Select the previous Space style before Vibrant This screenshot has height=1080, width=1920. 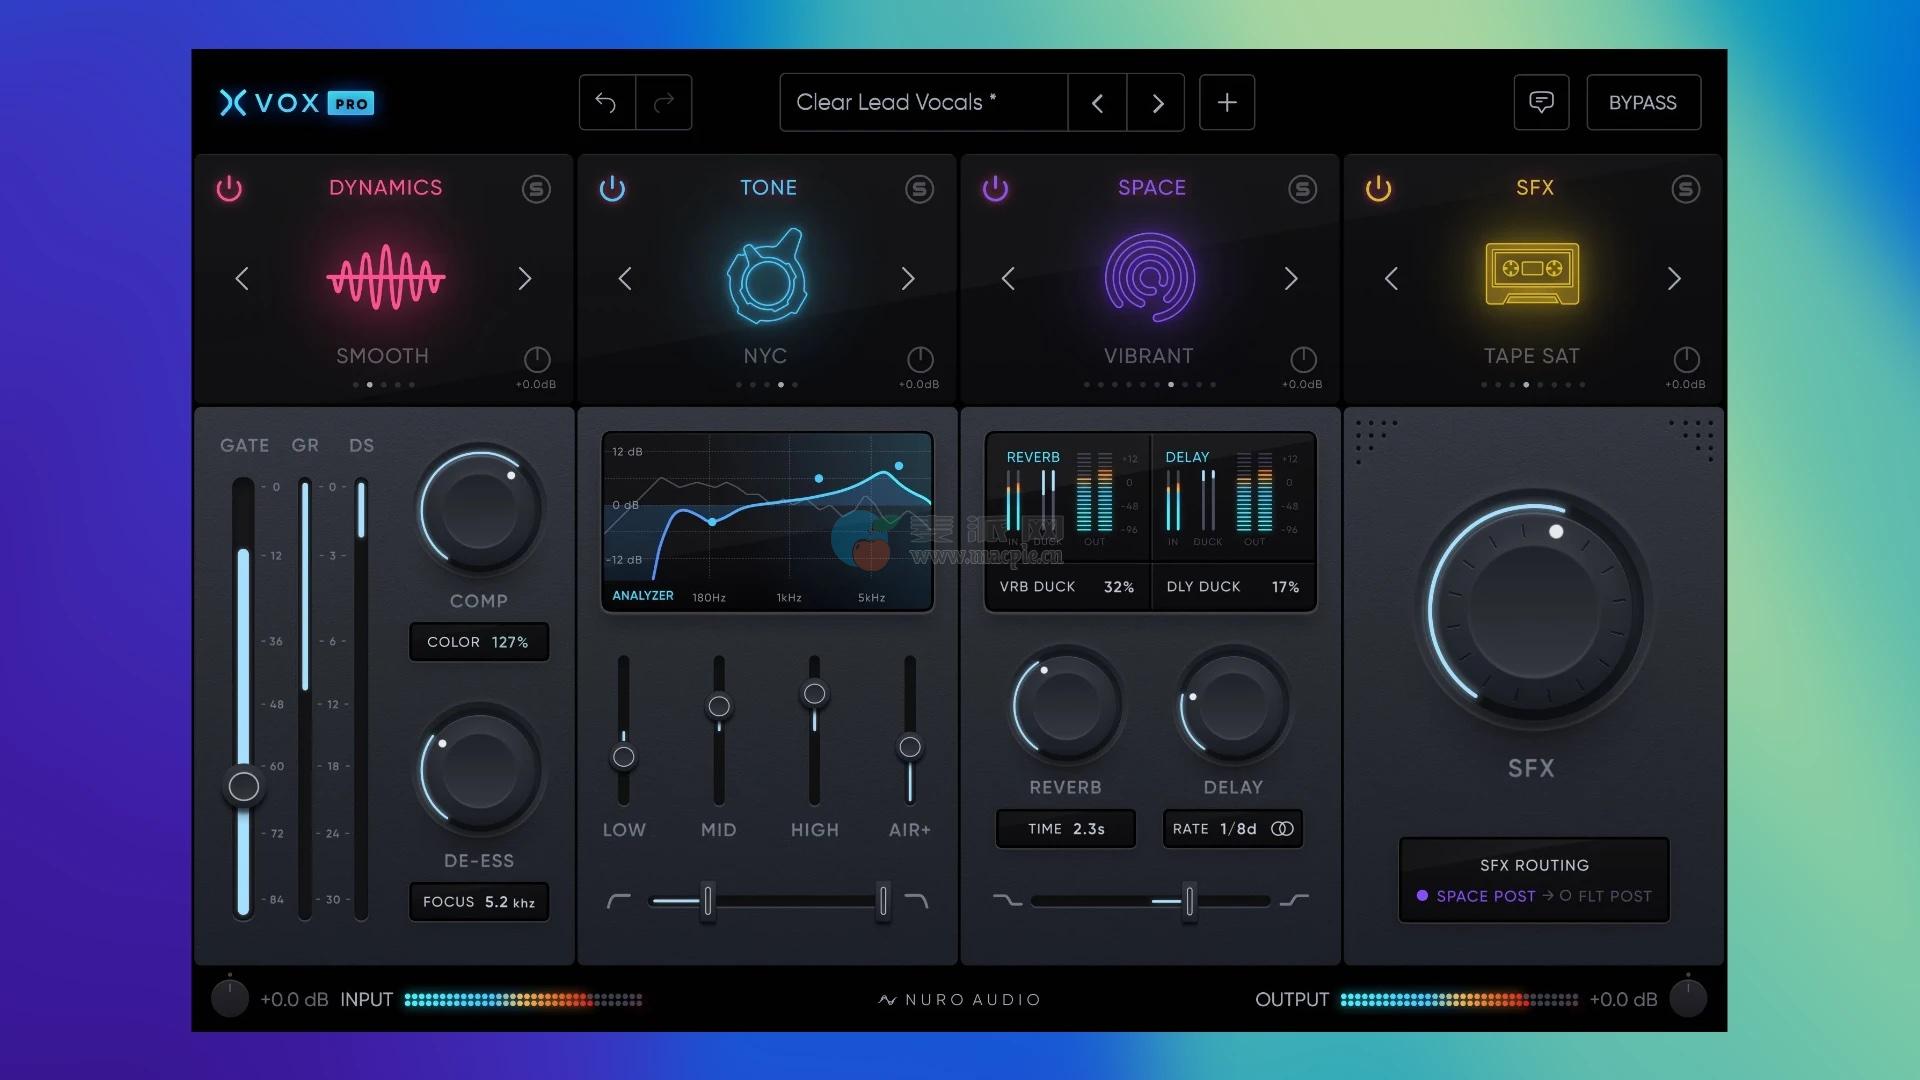click(1008, 279)
